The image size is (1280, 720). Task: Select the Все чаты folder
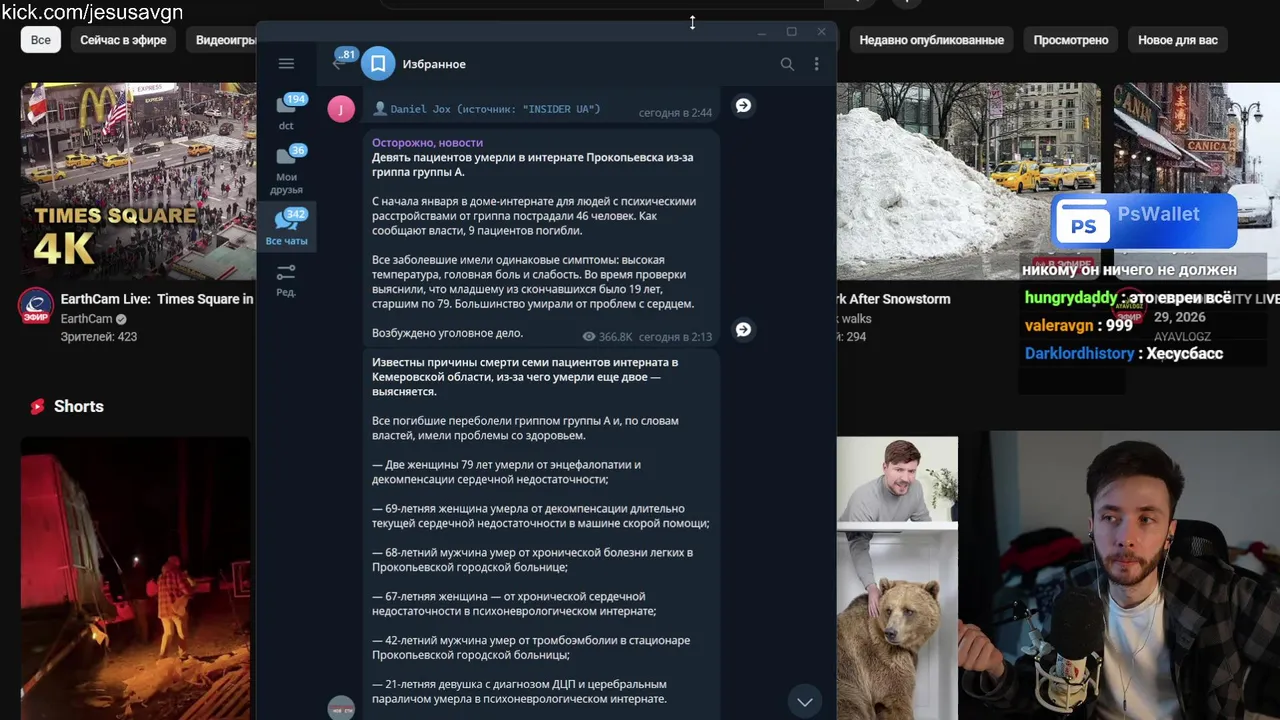286,228
